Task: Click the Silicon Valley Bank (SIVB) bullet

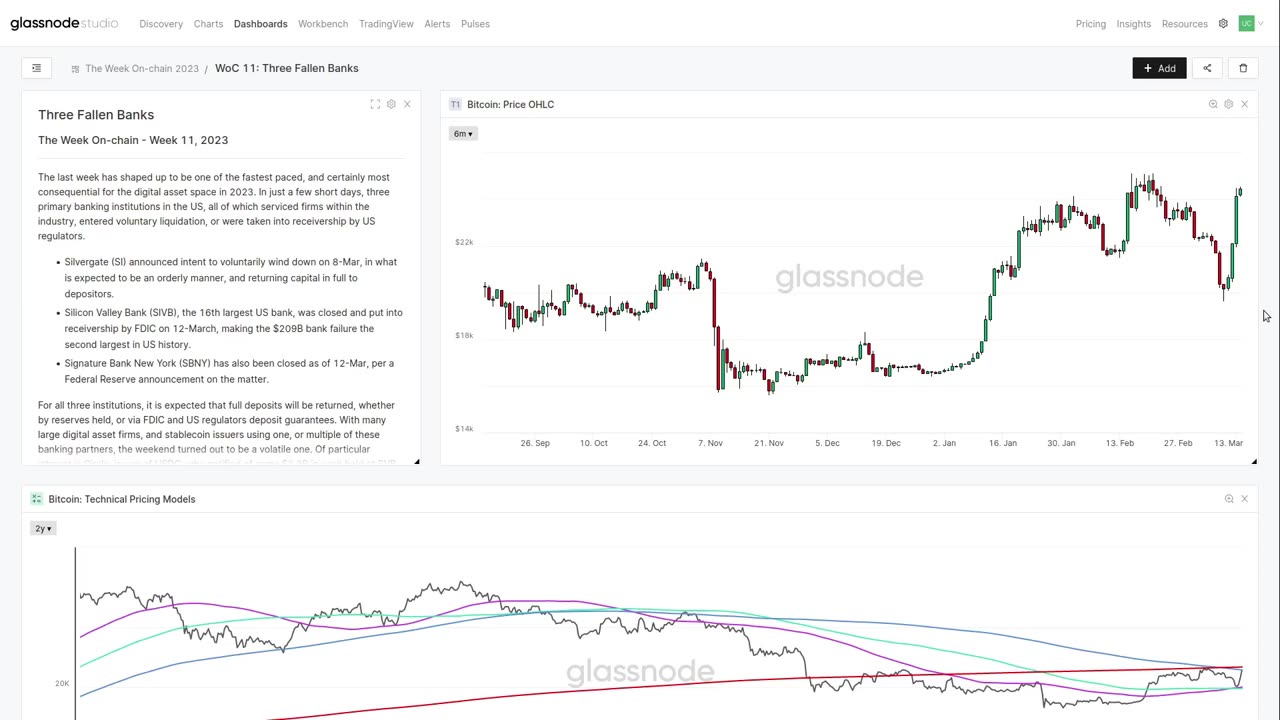Action: point(234,328)
